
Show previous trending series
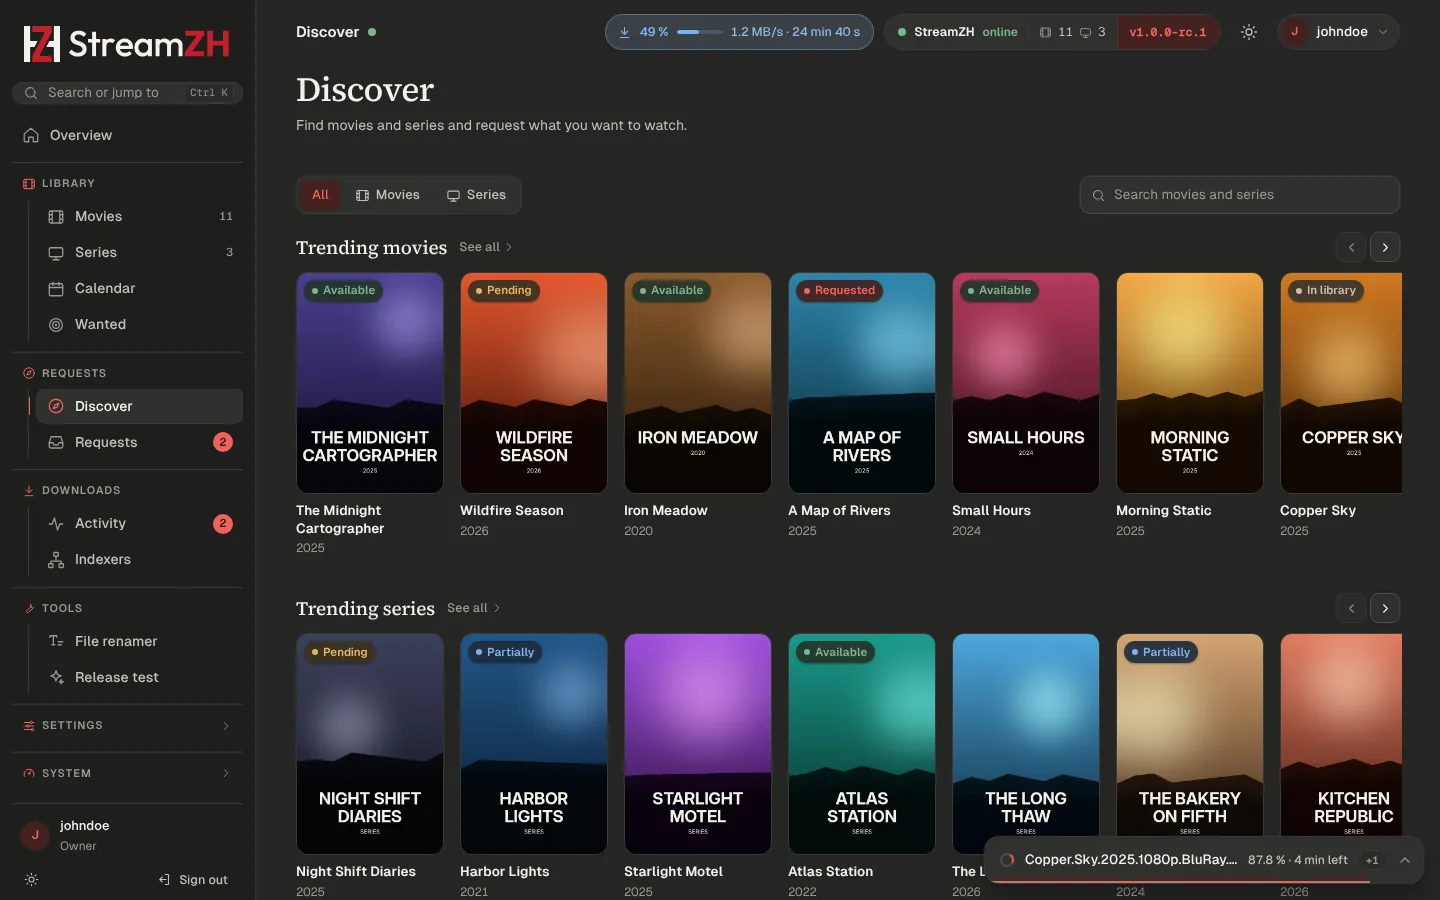tap(1351, 608)
